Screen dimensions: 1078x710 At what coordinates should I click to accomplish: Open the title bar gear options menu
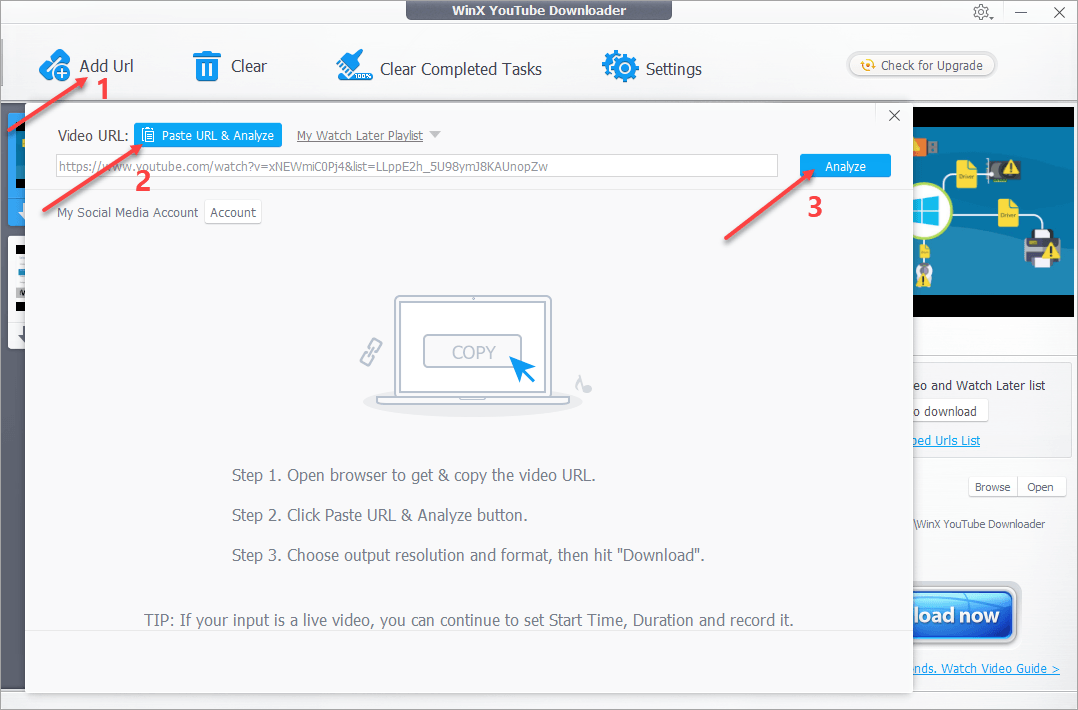[x=982, y=12]
